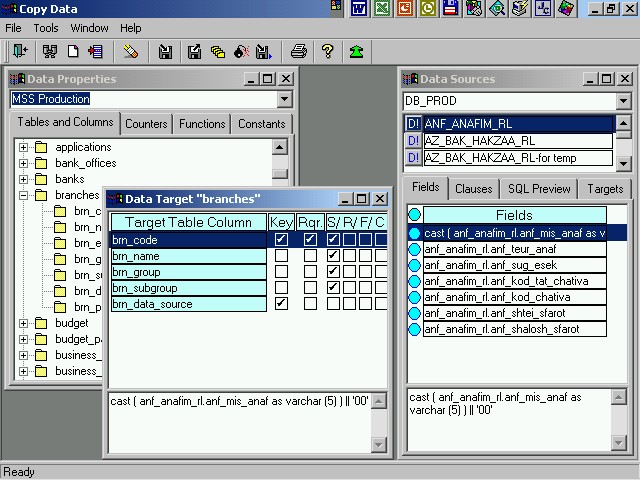Switch to the SQL Preview tab
The image size is (640, 480).
tap(539, 188)
